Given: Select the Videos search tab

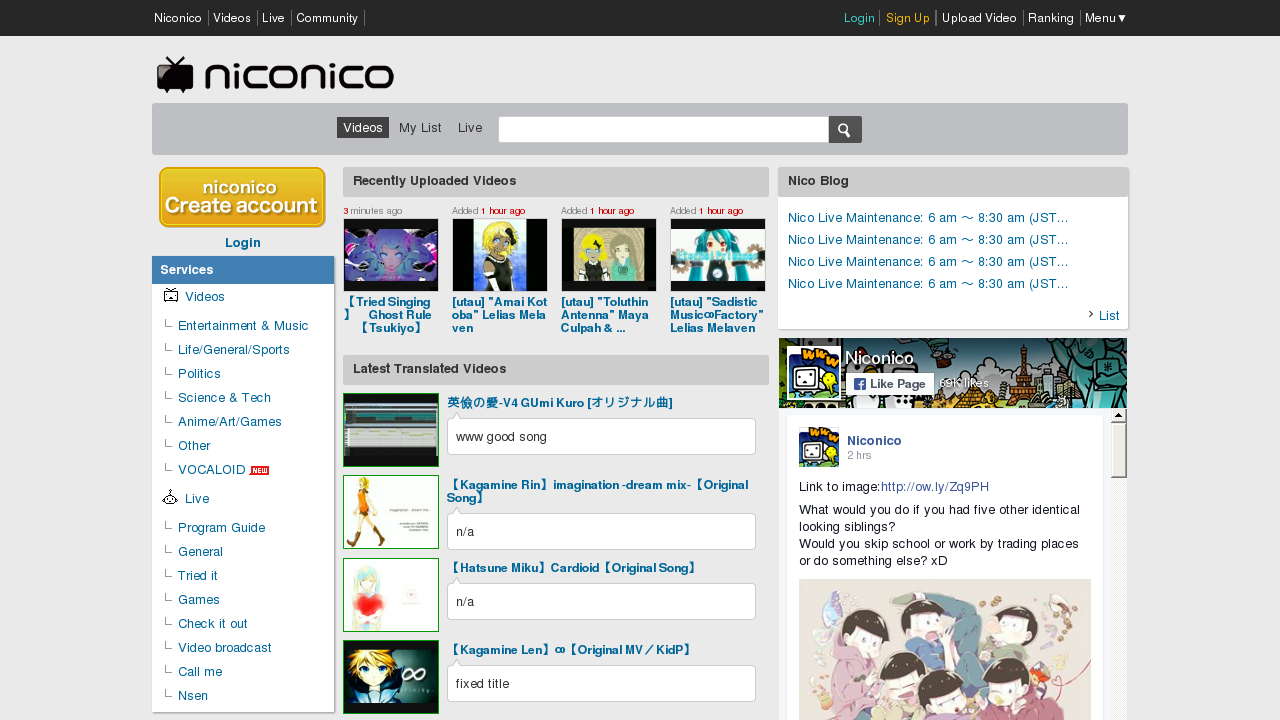Looking at the screenshot, I should click(363, 128).
